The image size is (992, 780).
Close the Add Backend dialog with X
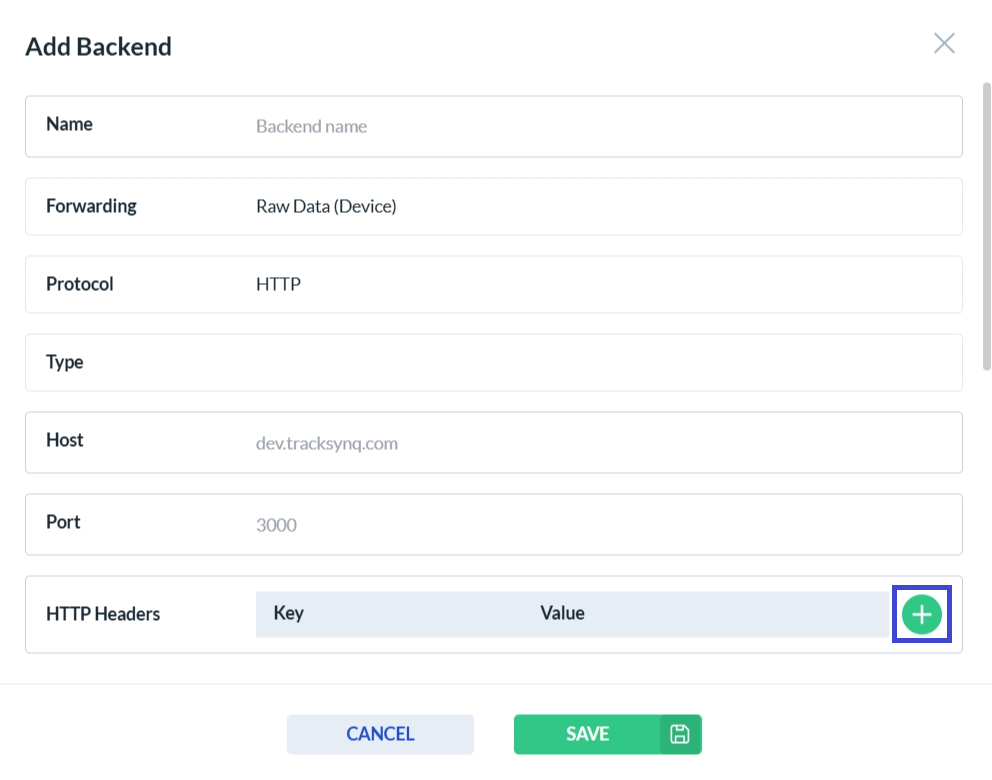pos(944,43)
